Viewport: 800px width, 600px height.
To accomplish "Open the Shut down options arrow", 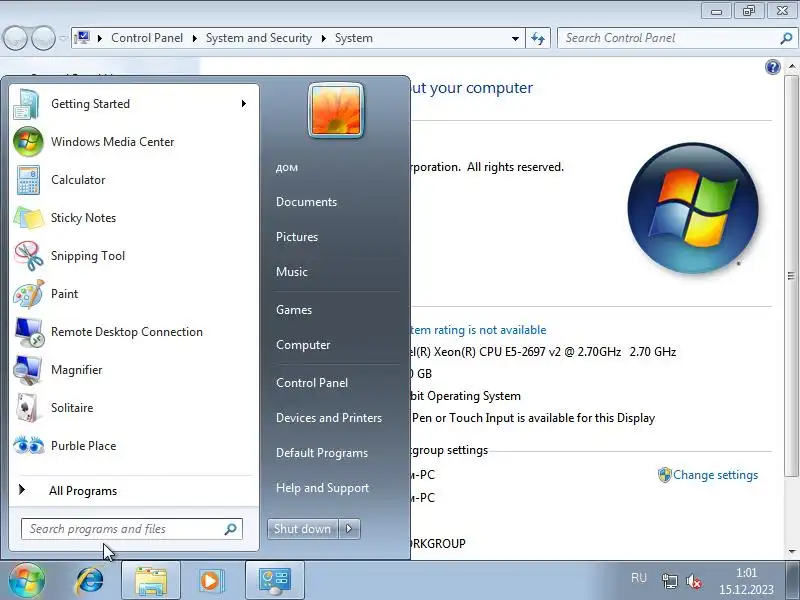I will point(349,529).
